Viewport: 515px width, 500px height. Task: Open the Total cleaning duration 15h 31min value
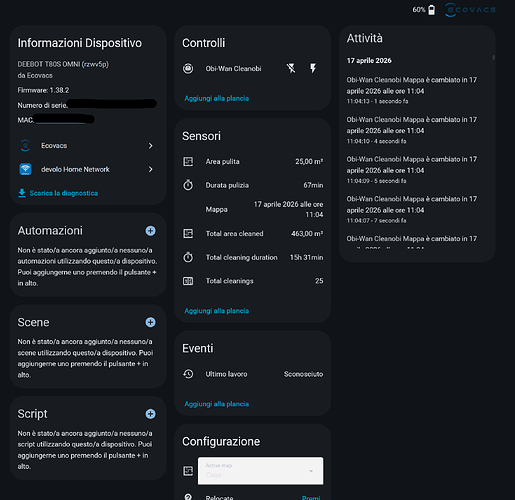coord(306,257)
